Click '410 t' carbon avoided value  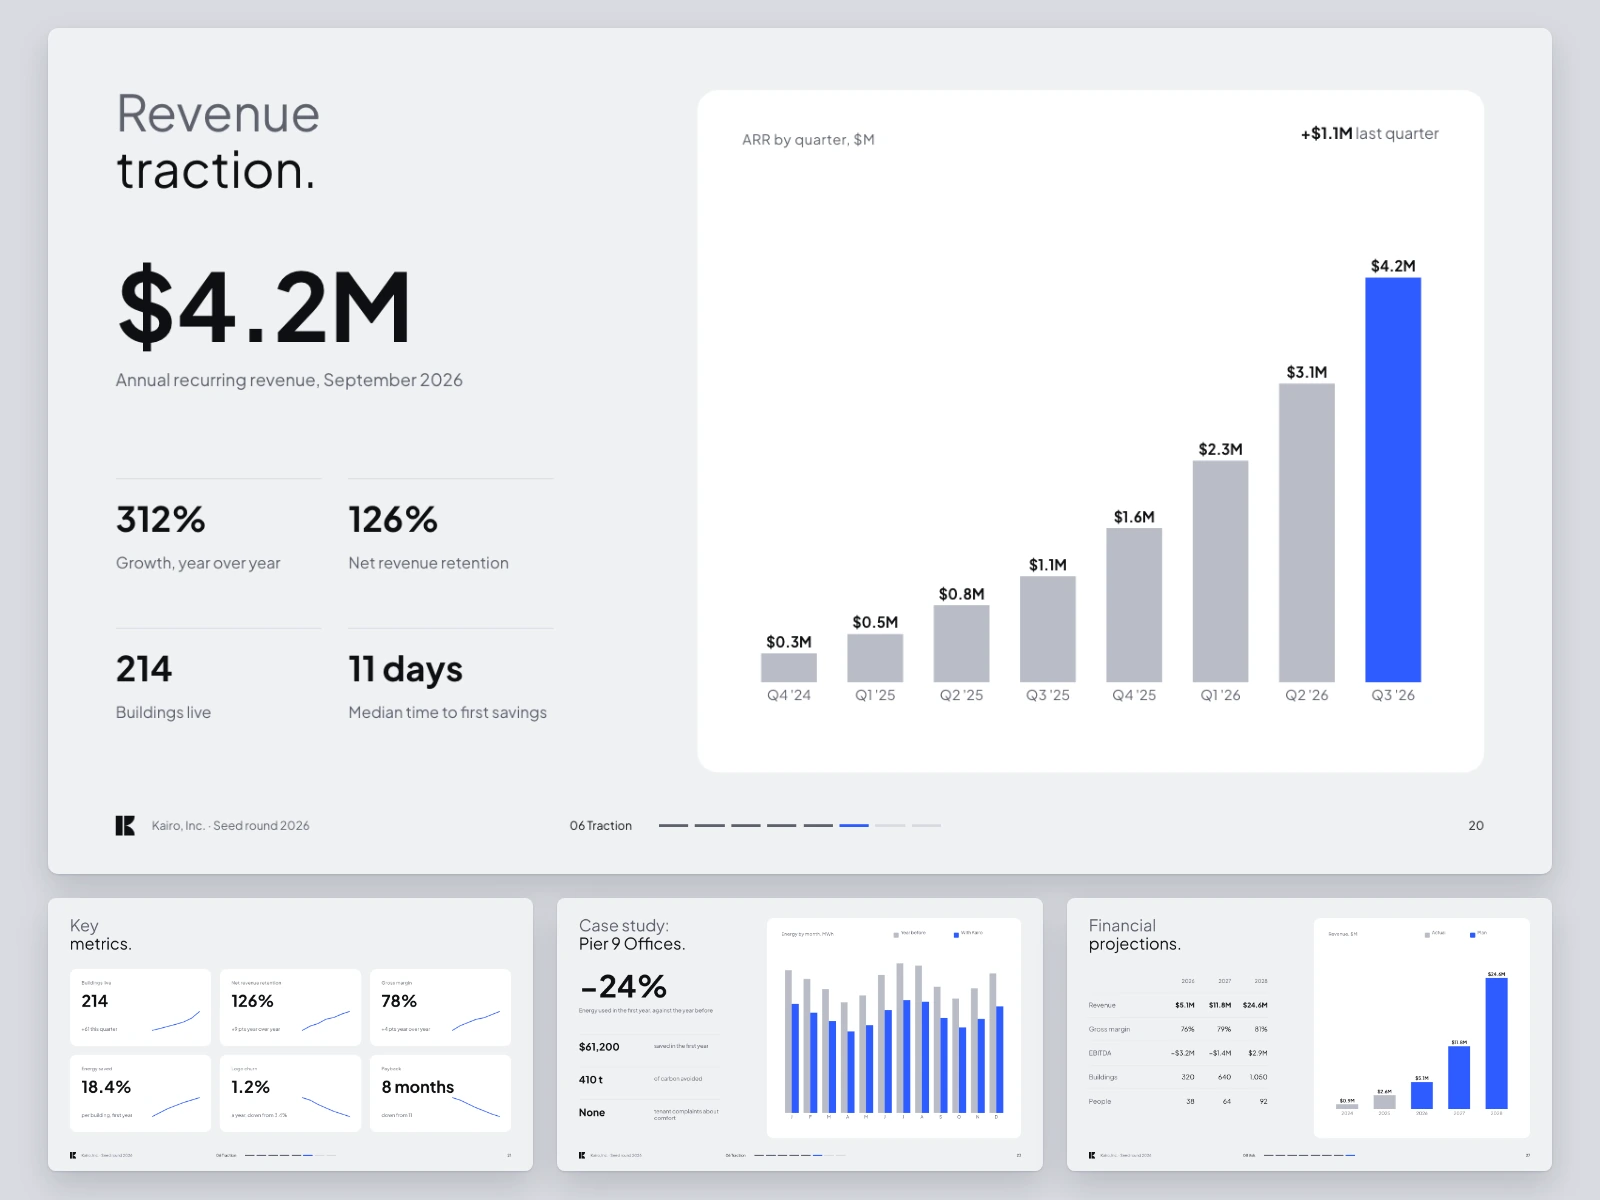(x=591, y=1080)
